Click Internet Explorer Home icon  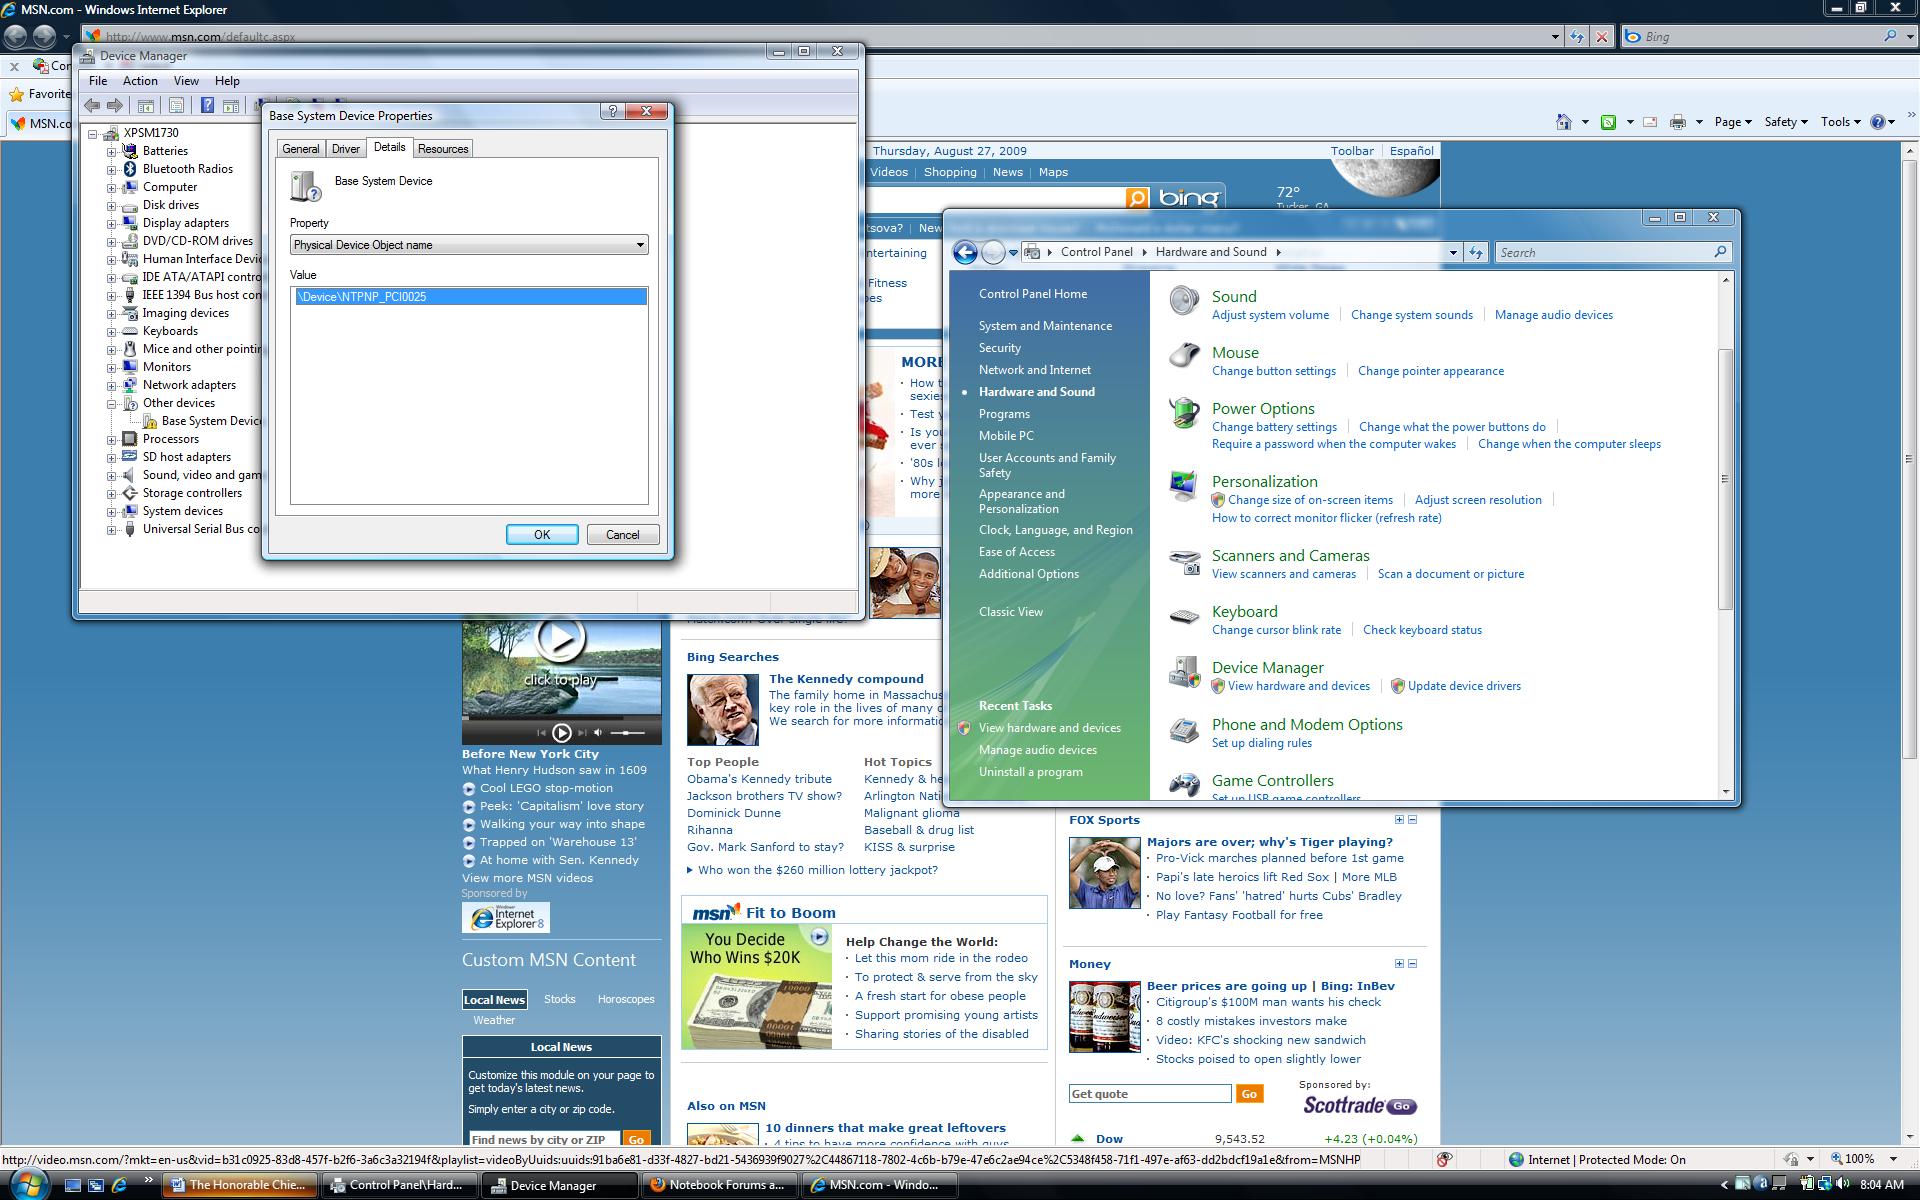(x=1563, y=122)
